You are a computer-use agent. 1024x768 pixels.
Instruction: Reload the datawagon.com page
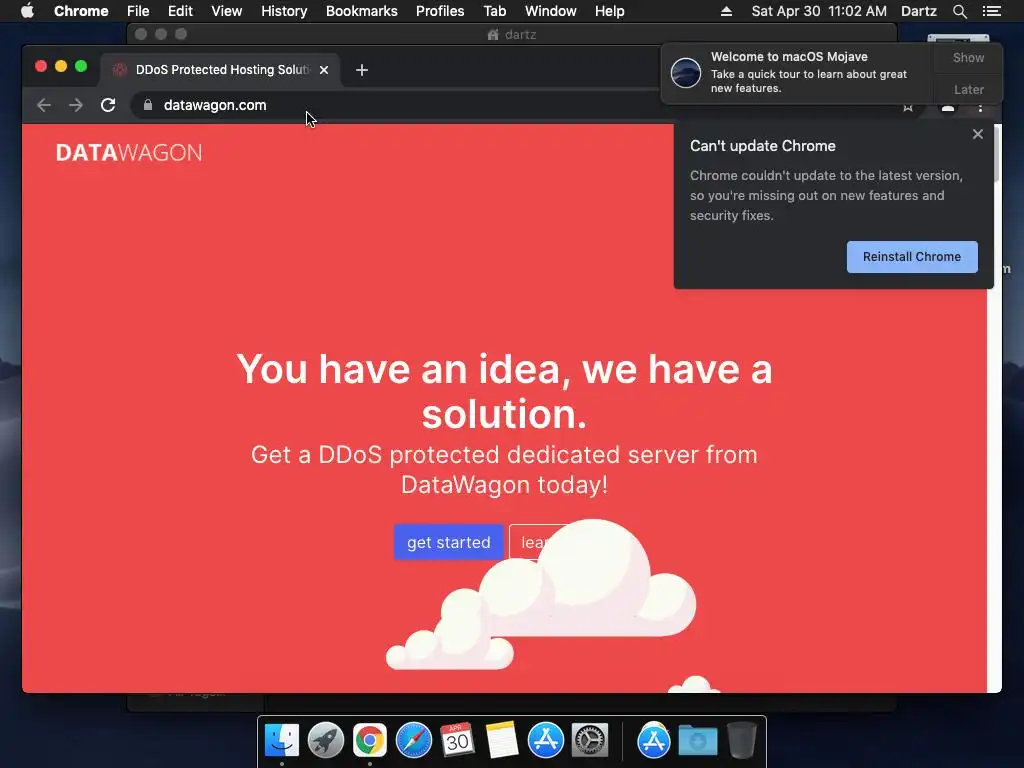108,105
